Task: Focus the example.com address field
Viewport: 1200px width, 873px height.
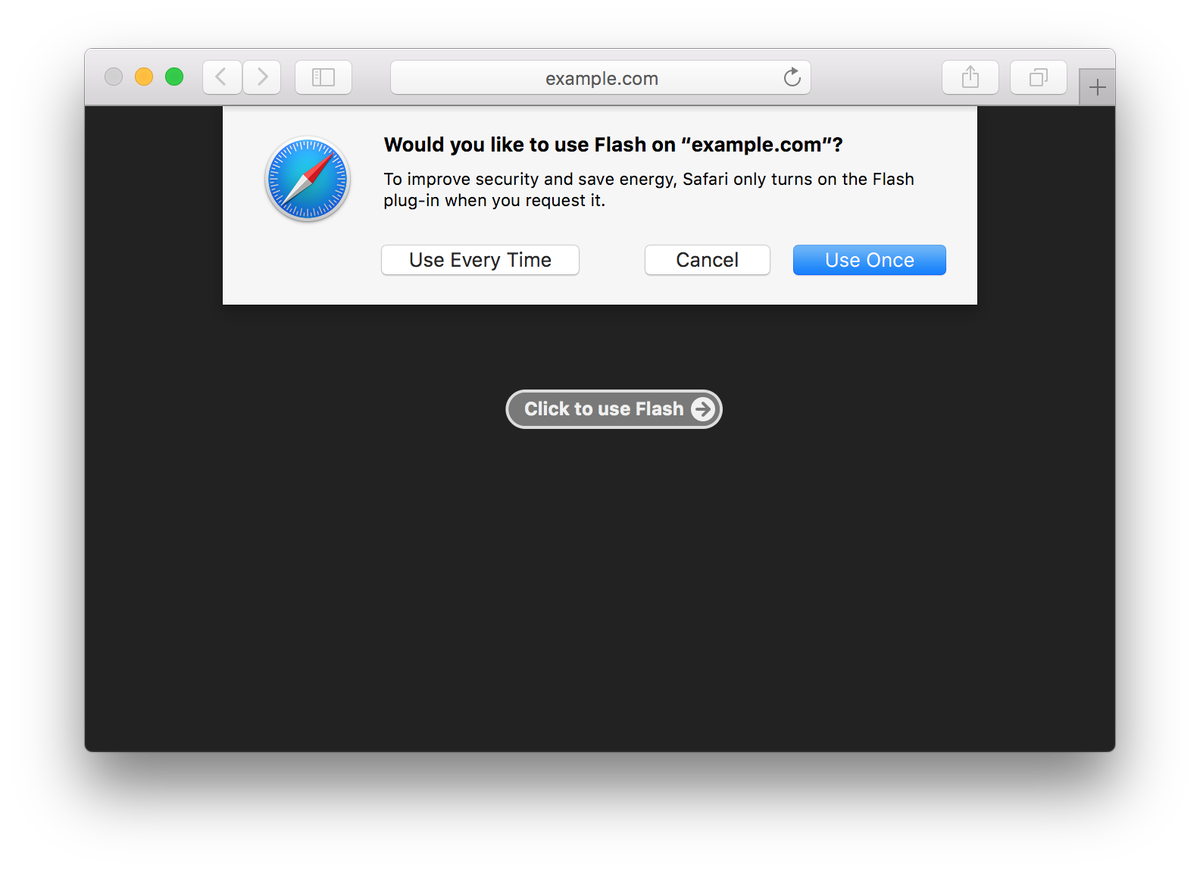Action: [600, 78]
